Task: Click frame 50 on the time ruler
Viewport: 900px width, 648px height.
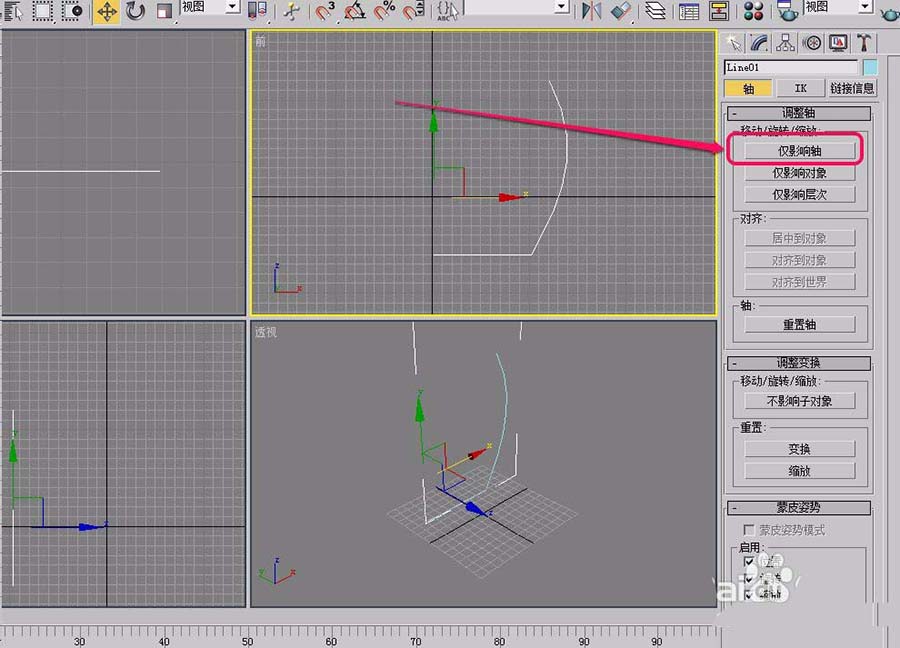Action: pos(247,641)
